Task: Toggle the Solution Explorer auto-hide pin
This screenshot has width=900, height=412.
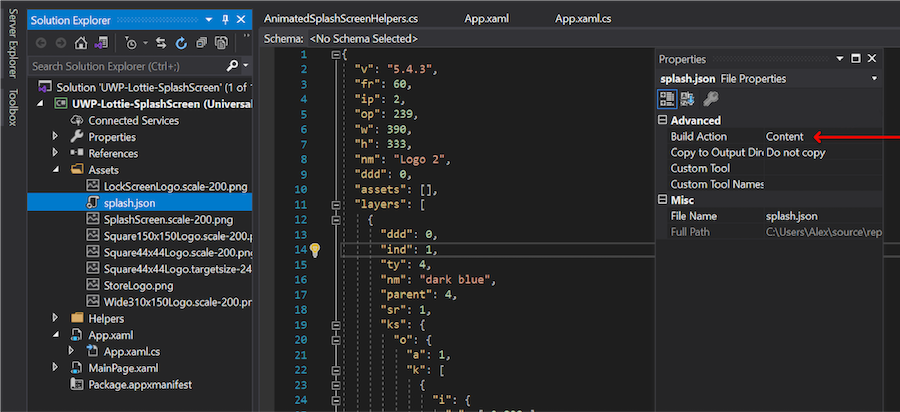Action: [x=225, y=20]
